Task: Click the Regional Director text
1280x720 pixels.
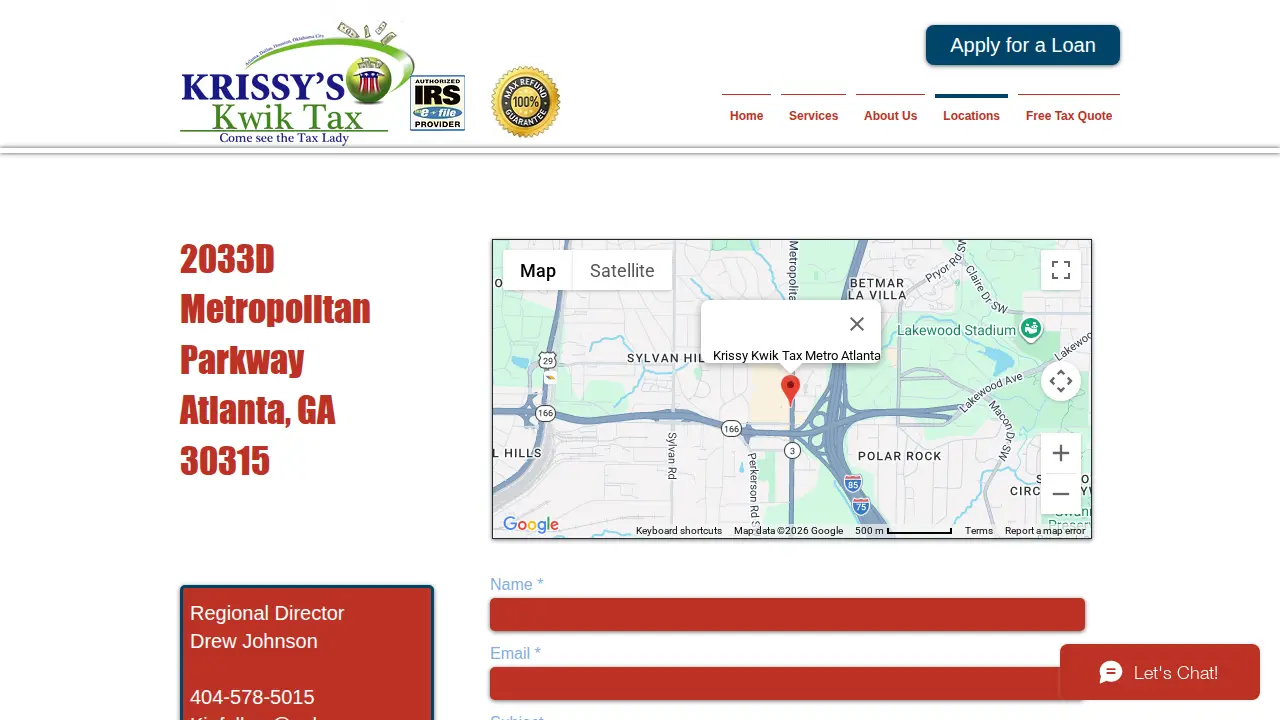Action: click(267, 613)
